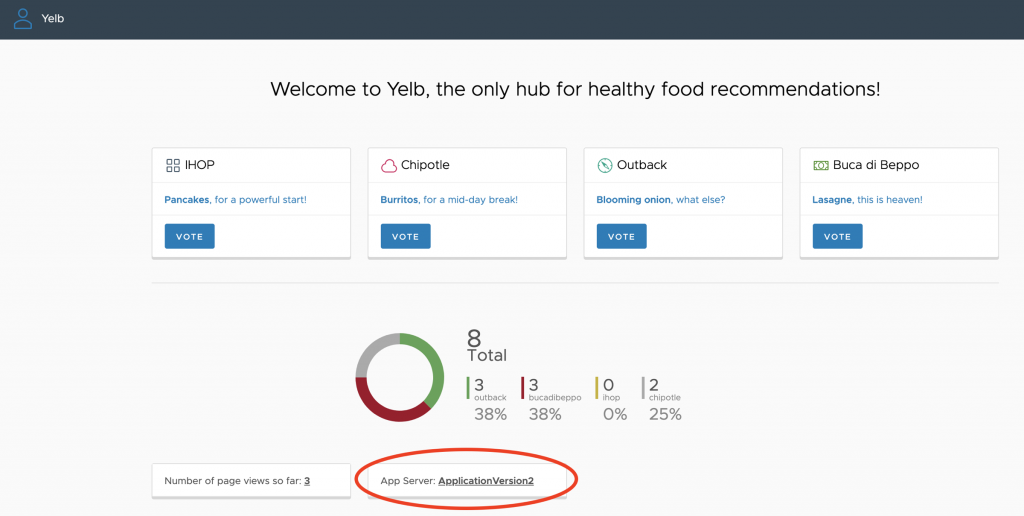
Task: Open the Lasagne link
Action: tap(832, 200)
